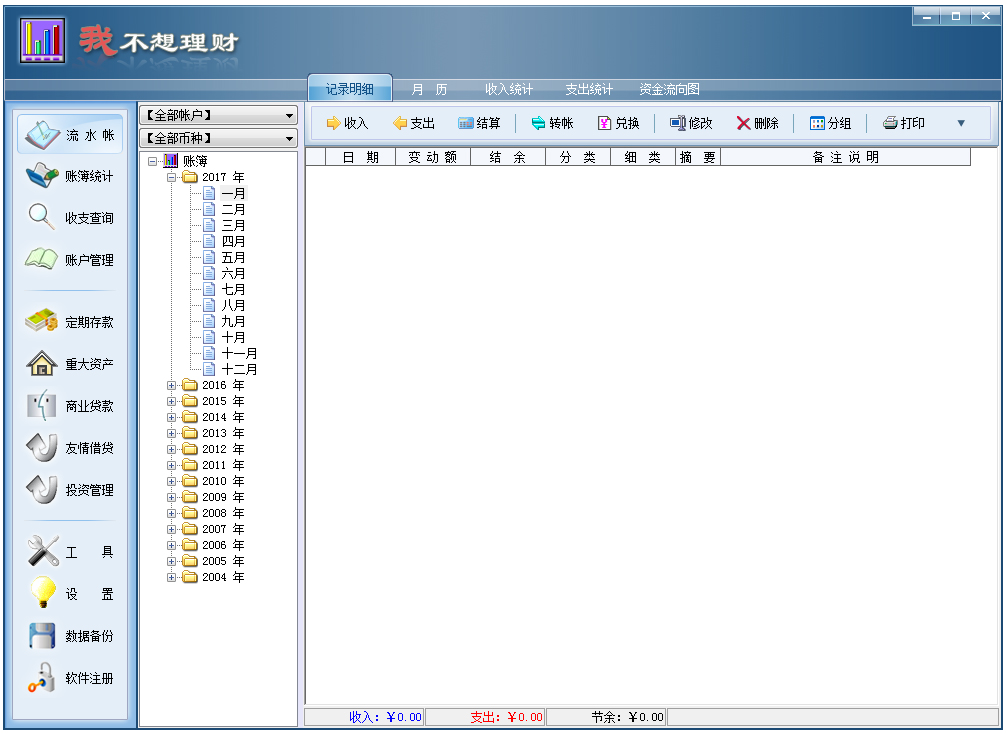Click the 收入: ¥0.00 status text
The width and height of the screenshot is (1007, 734).
[x=385, y=717]
